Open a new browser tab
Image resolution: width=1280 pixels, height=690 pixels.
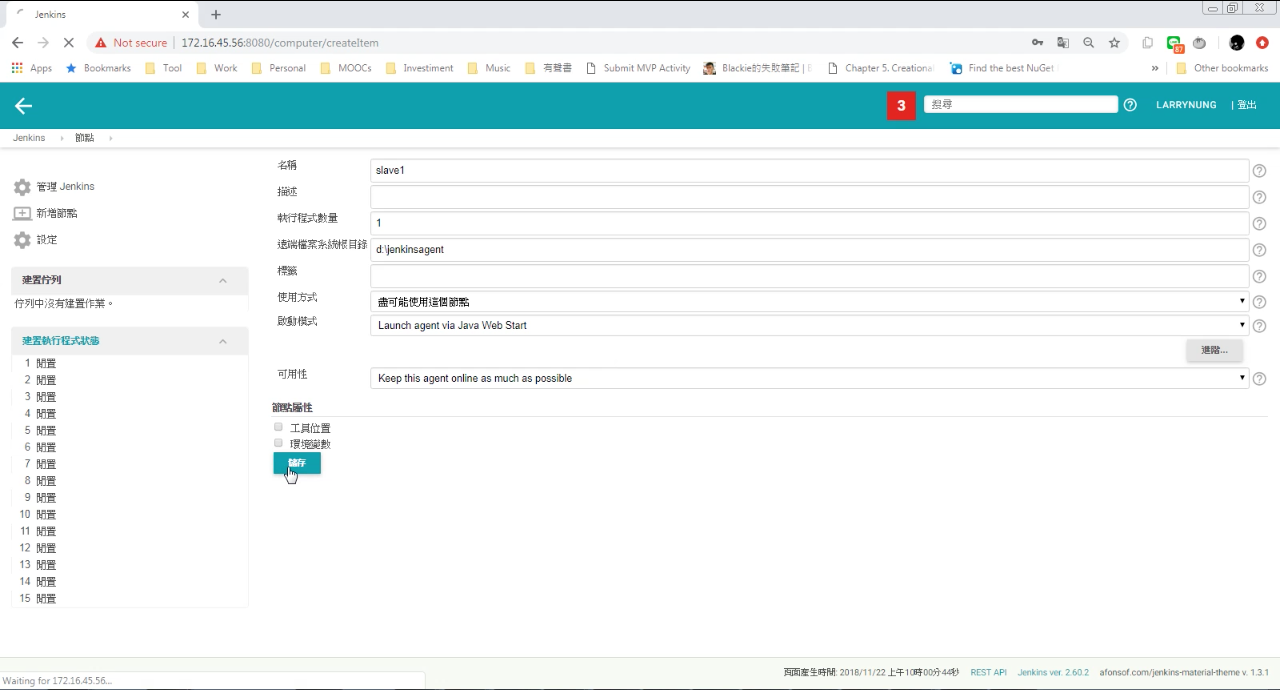(x=216, y=14)
